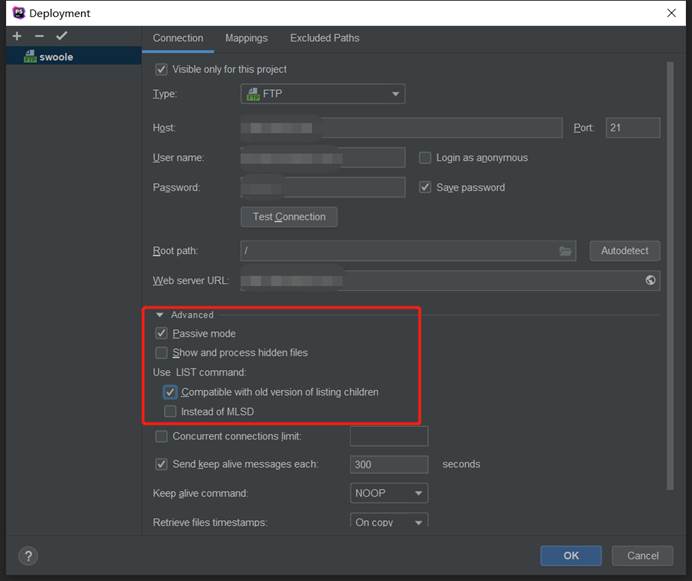Open Keep alive command NOOP dropdown
Viewport: 692px width, 581px height.
(x=389, y=493)
